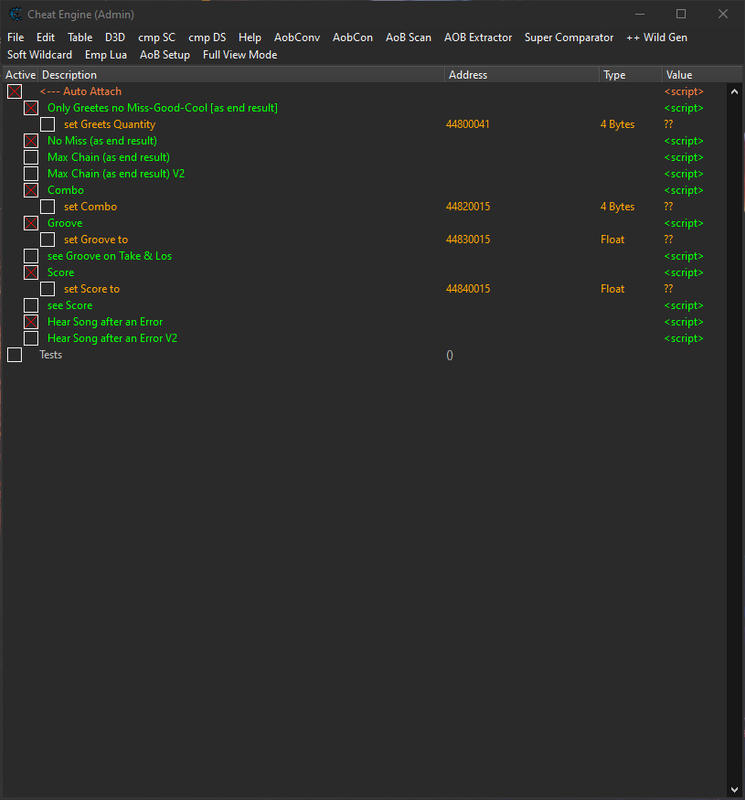Enable the set Groove to checkbox
Viewport: 745px width, 800px height.
(47, 239)
